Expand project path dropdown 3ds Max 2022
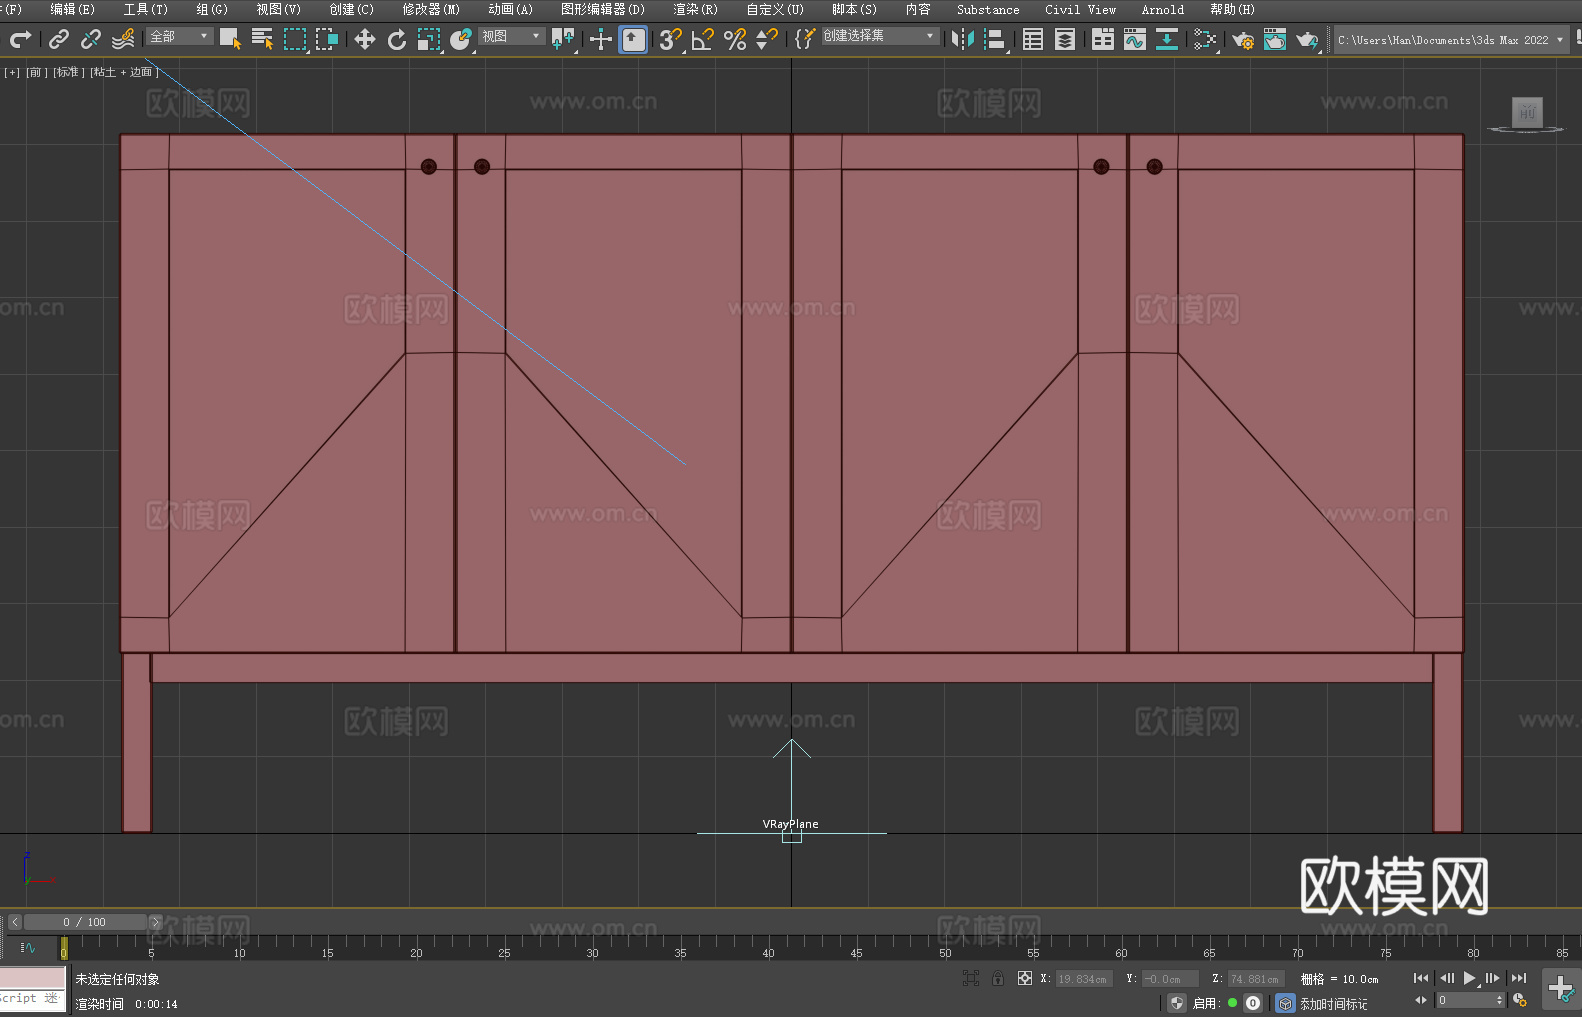1582x1017 pixels. point(1559,40)
